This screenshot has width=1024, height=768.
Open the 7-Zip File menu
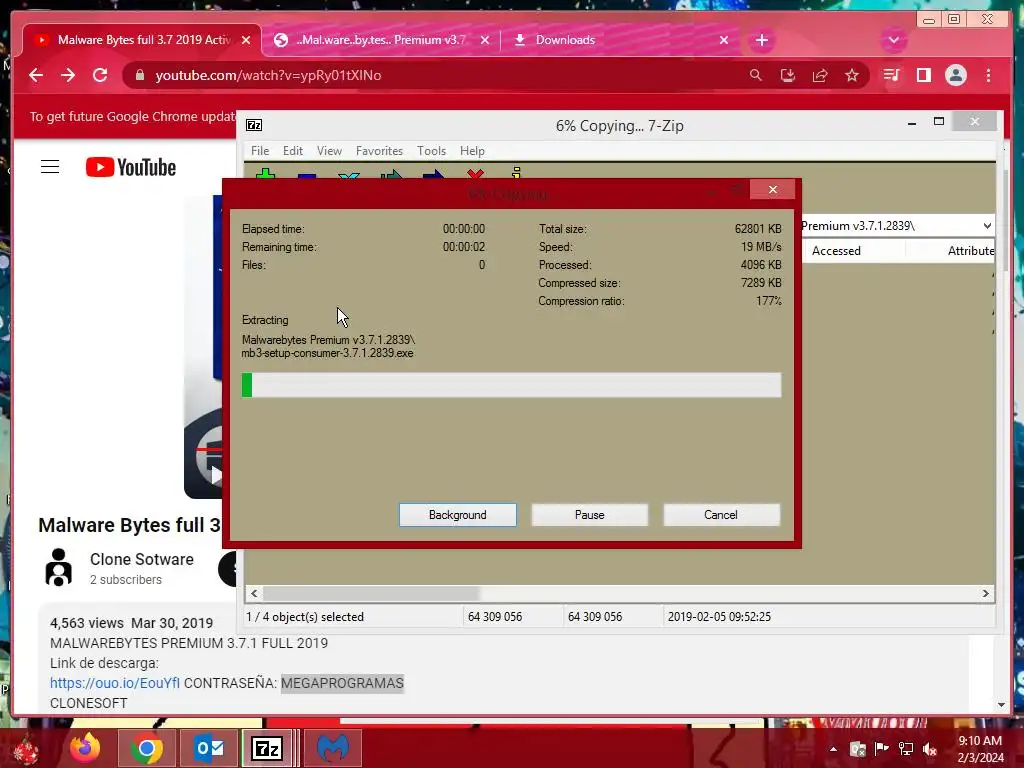point(260,151)
